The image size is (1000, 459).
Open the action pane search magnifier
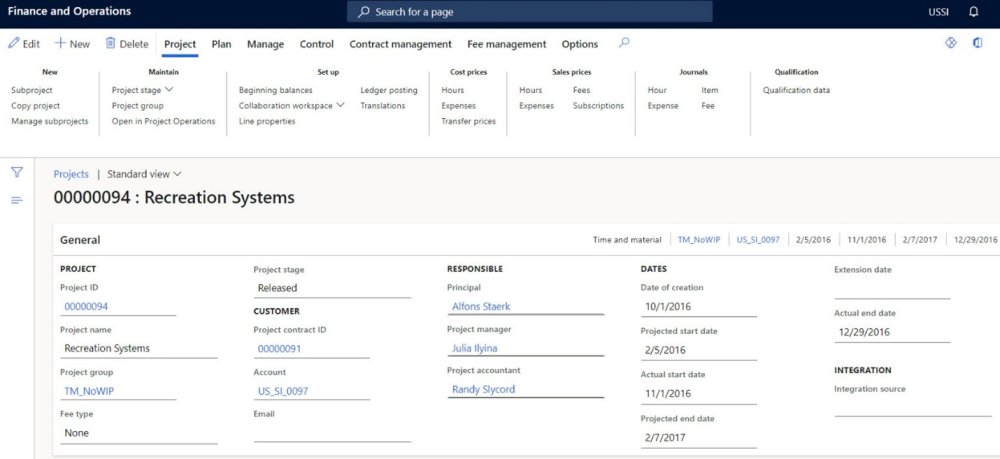point(624,43)
